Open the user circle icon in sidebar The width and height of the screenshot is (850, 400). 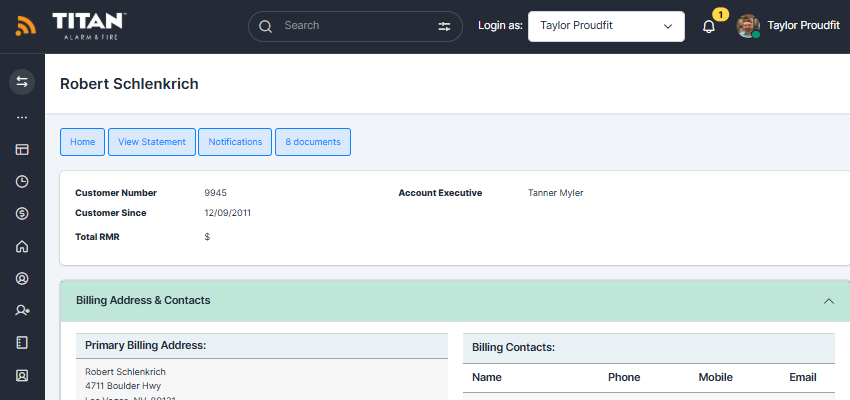pyautogui.click(x=22, y=279)
